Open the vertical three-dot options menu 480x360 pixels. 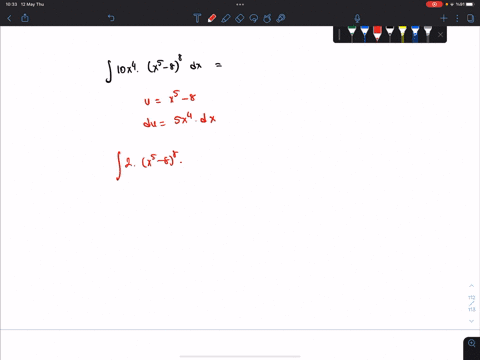click(x=457, y=18)
